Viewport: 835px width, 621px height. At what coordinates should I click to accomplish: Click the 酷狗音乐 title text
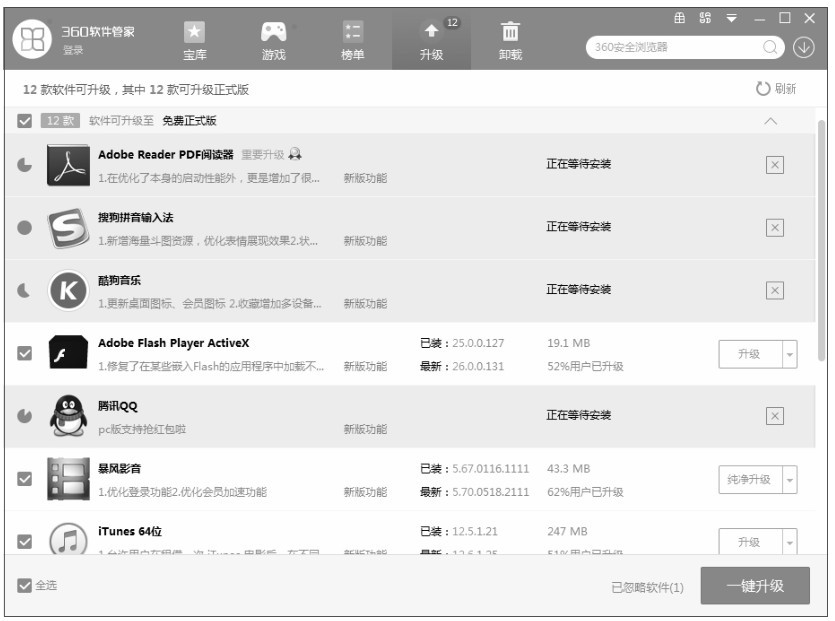[x=119, y=280]
